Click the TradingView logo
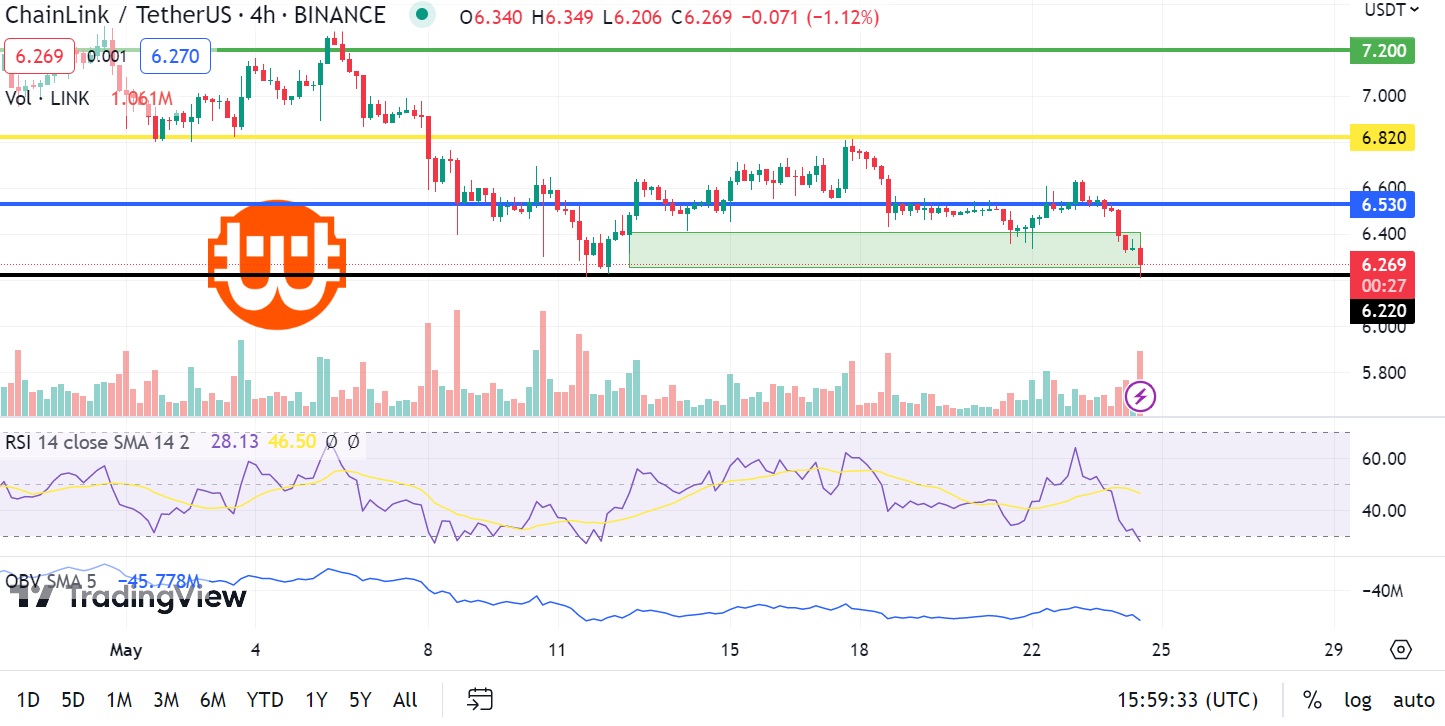Screen dimensions: 1445x726 pyautogui.click(x=128, y=597)
